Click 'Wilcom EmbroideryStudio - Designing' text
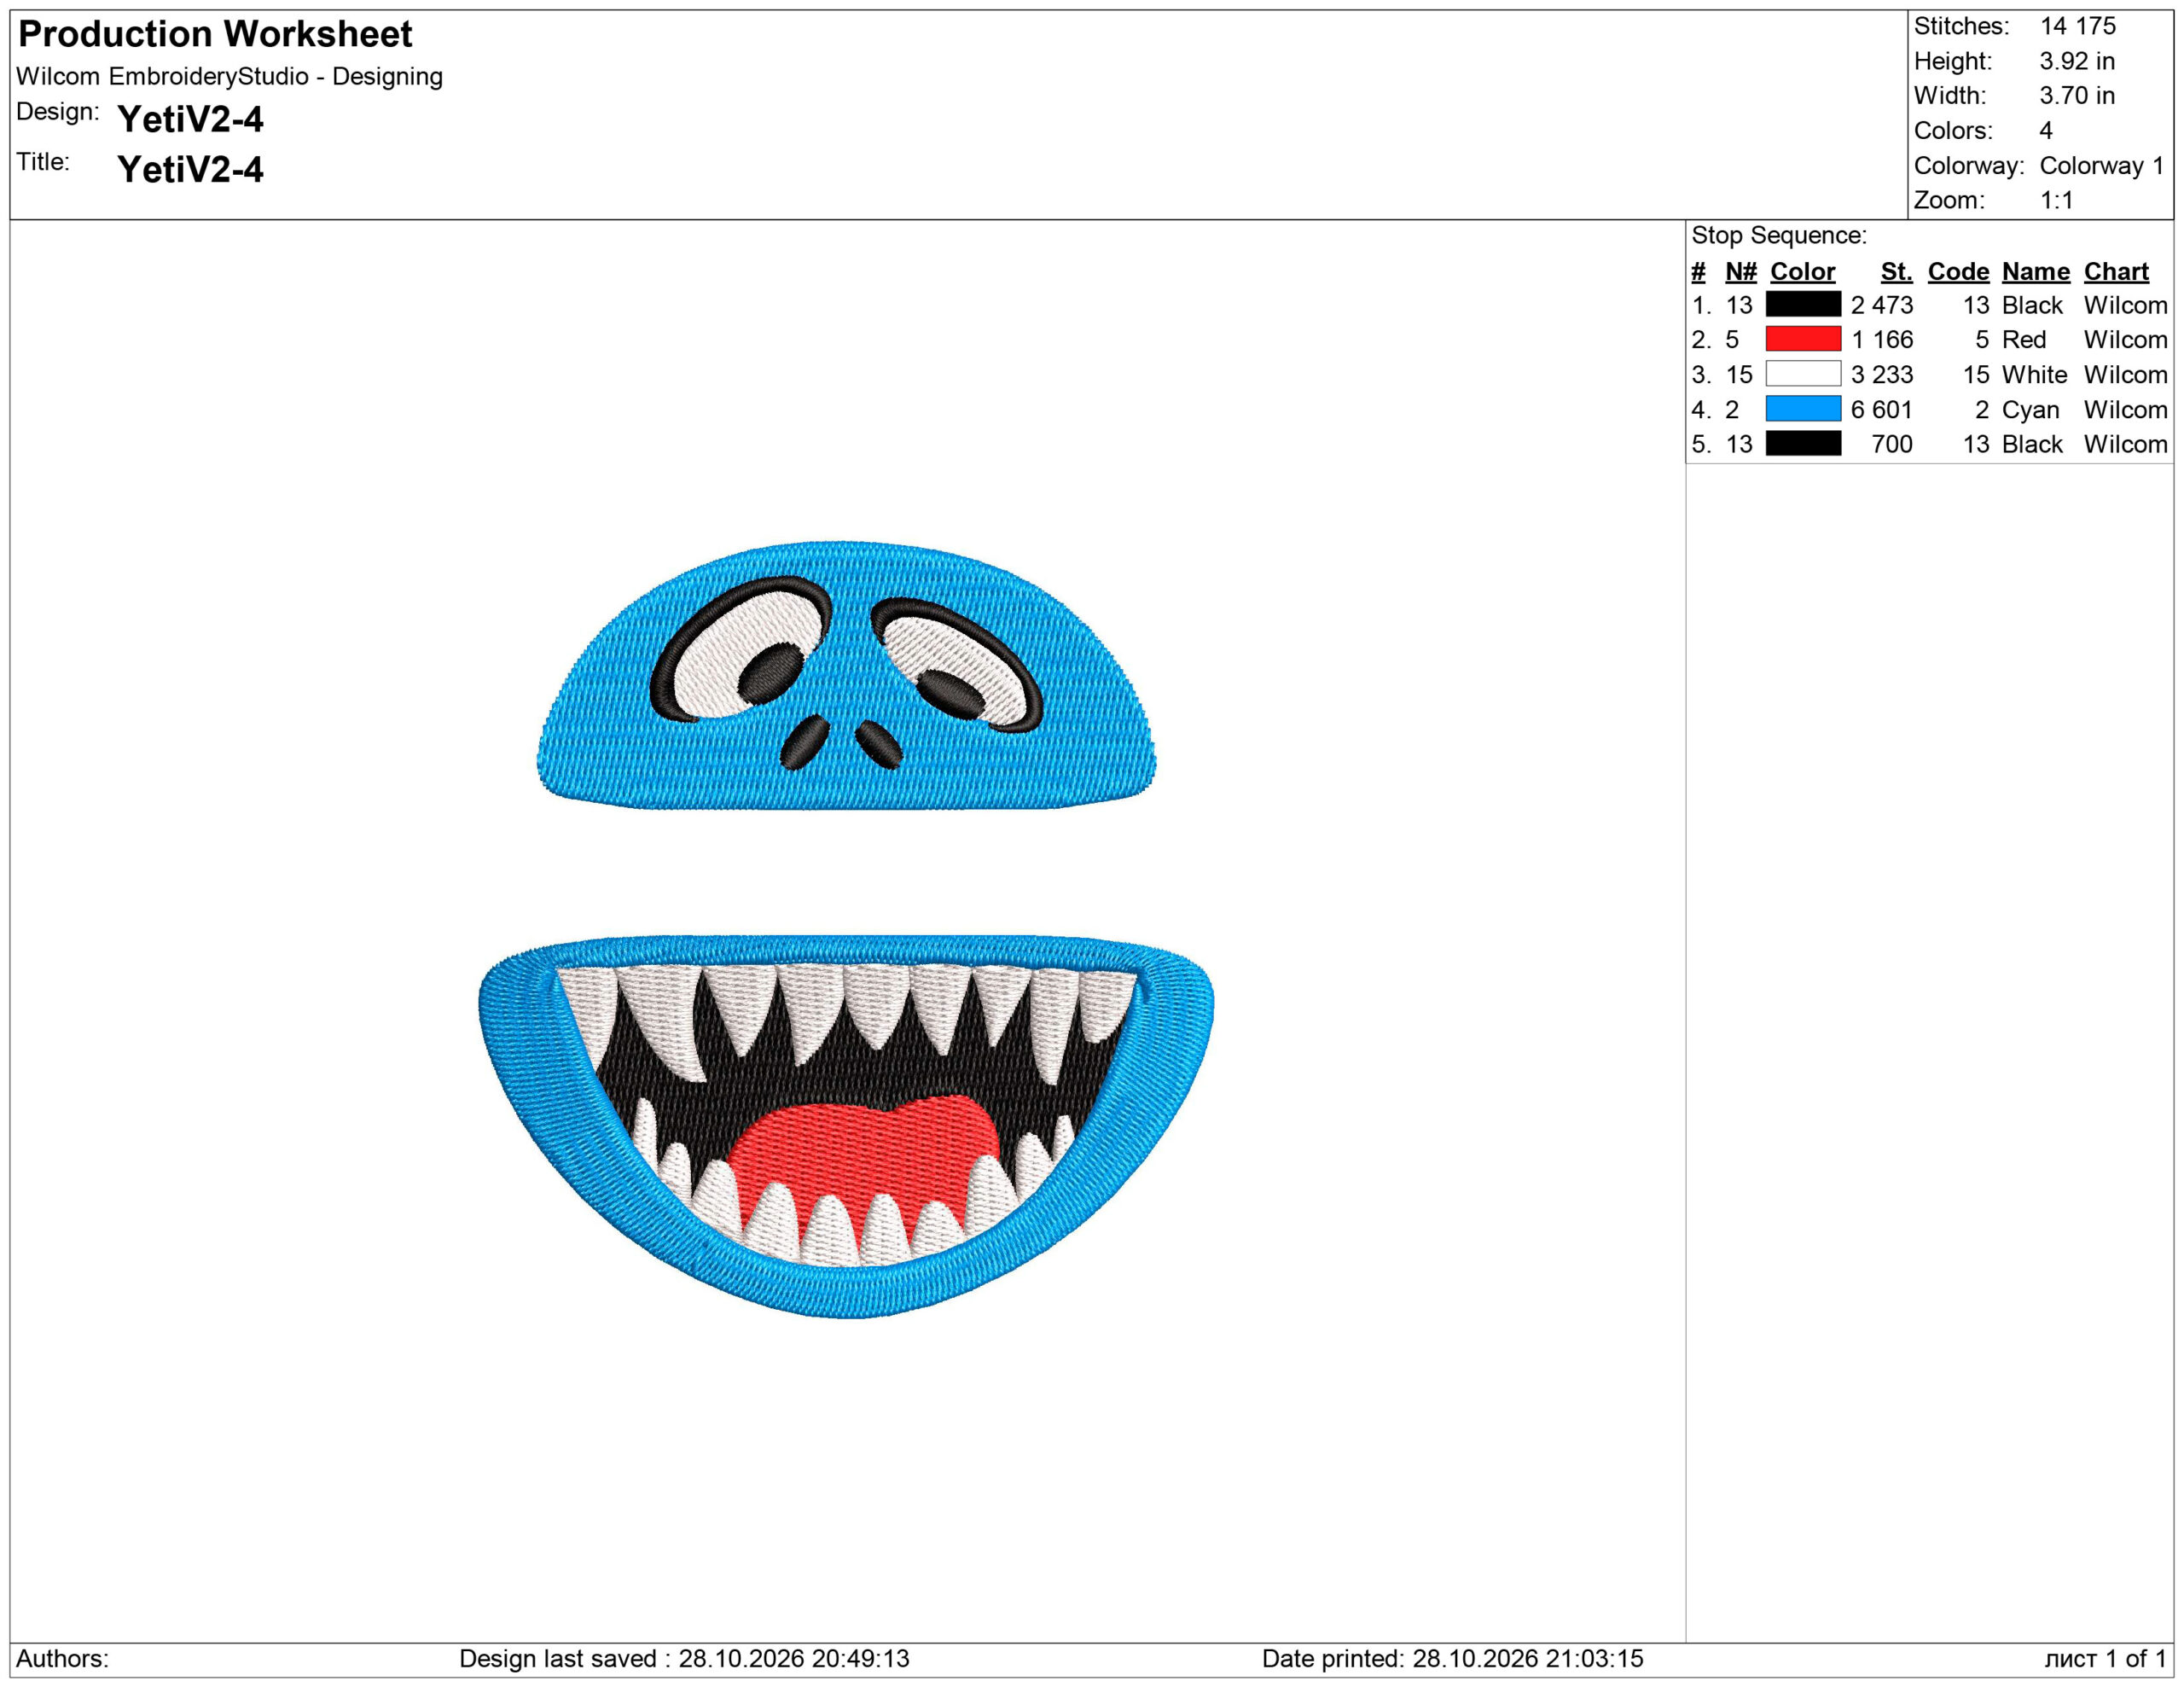The image size is (2184, 1681). 229,77
